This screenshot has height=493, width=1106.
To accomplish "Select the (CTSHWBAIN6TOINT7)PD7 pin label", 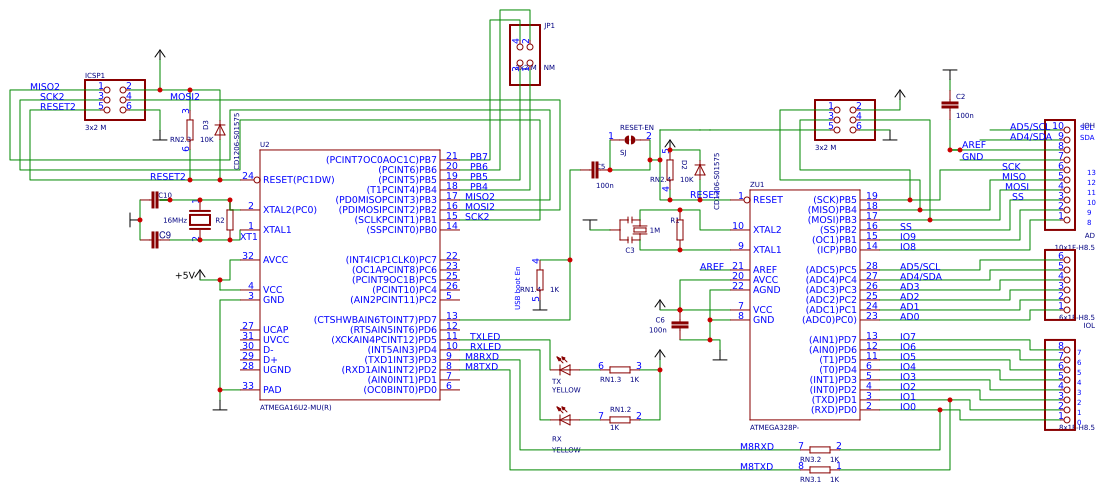I will (375, 319).
